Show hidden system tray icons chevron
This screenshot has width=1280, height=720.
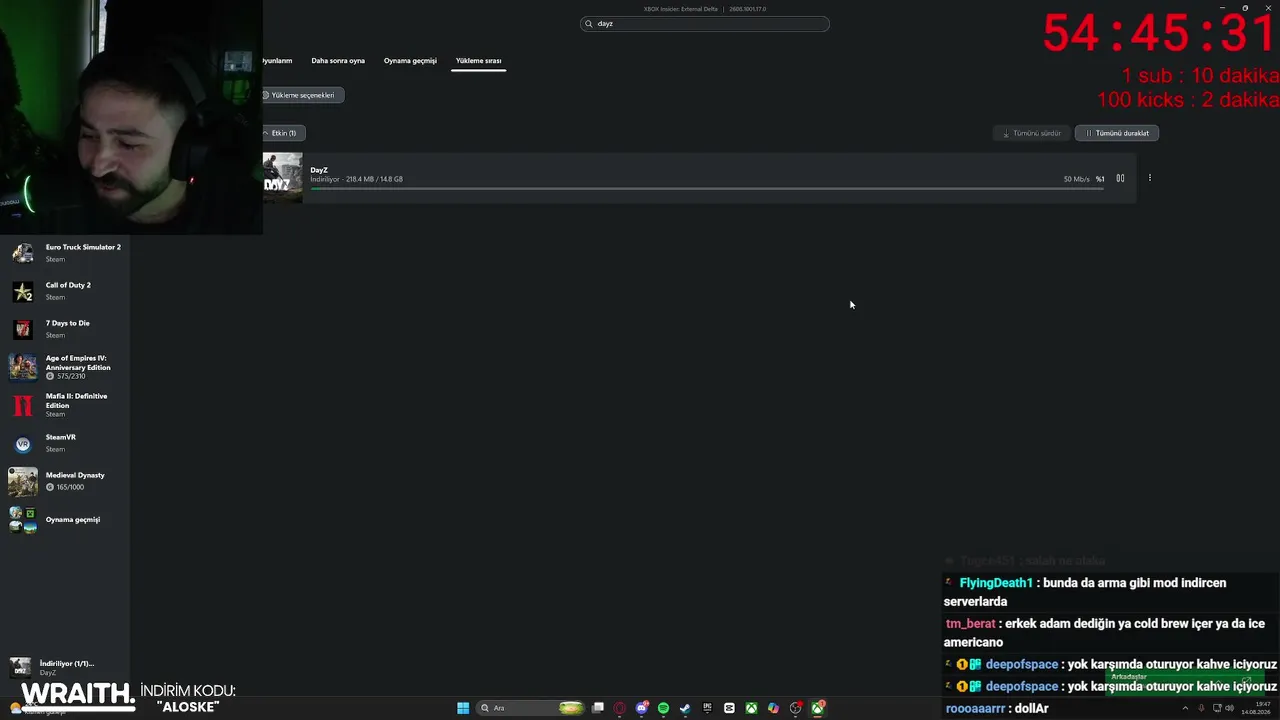click(1187, 708)
